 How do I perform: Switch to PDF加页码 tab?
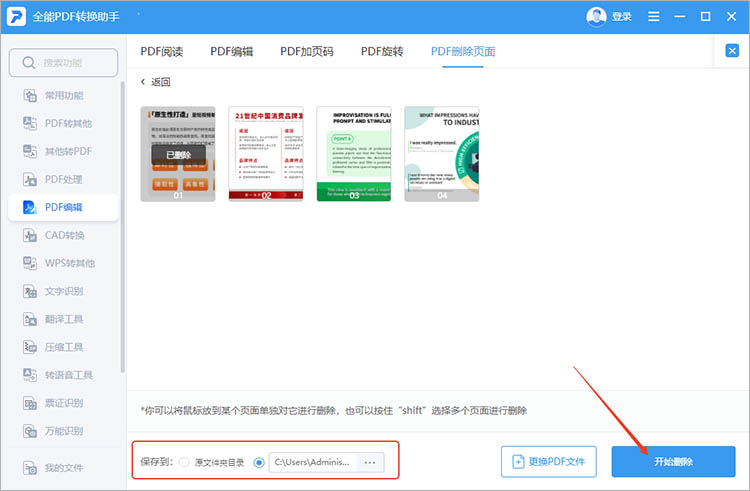coord(307,51)
